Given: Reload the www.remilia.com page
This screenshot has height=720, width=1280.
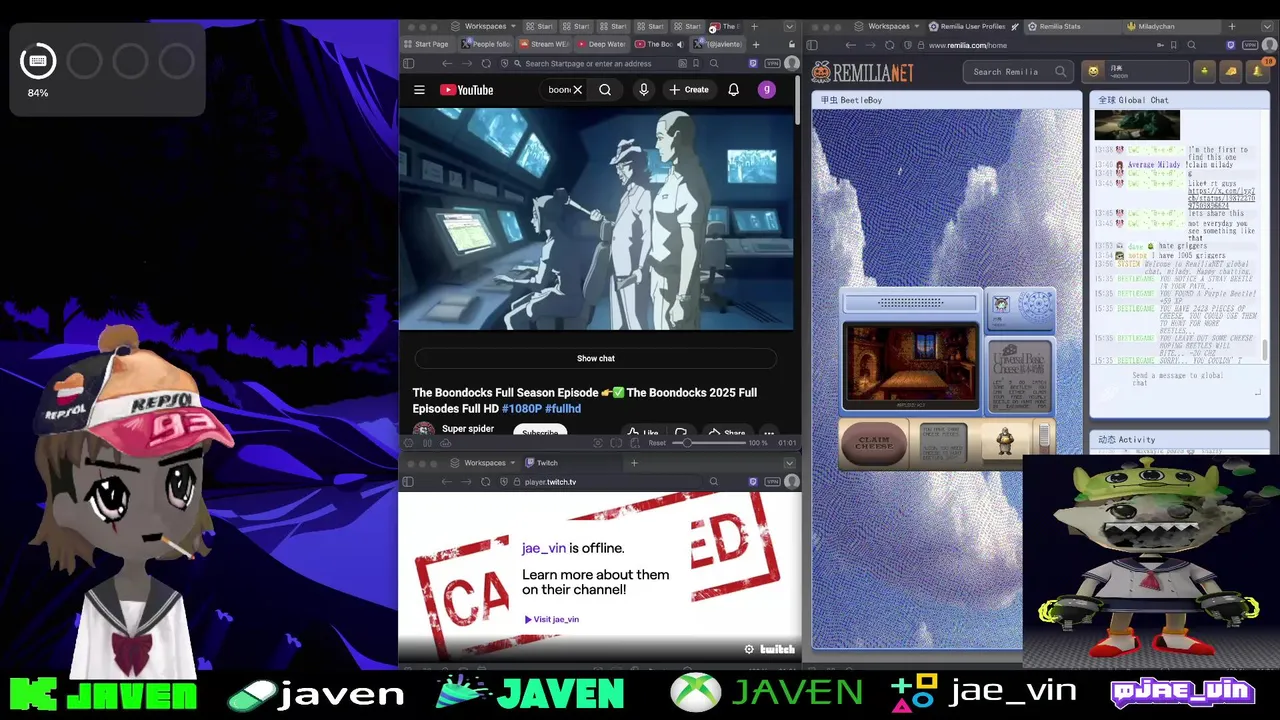Looking at the screenshot, I should (x=889, y=45).
